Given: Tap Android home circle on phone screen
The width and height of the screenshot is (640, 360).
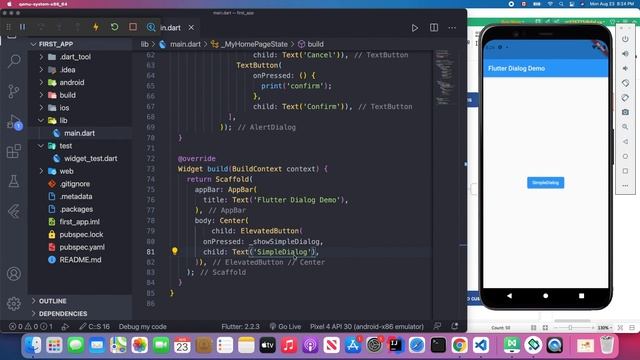Looking at the screenshot, I should (x=545, y=296).
